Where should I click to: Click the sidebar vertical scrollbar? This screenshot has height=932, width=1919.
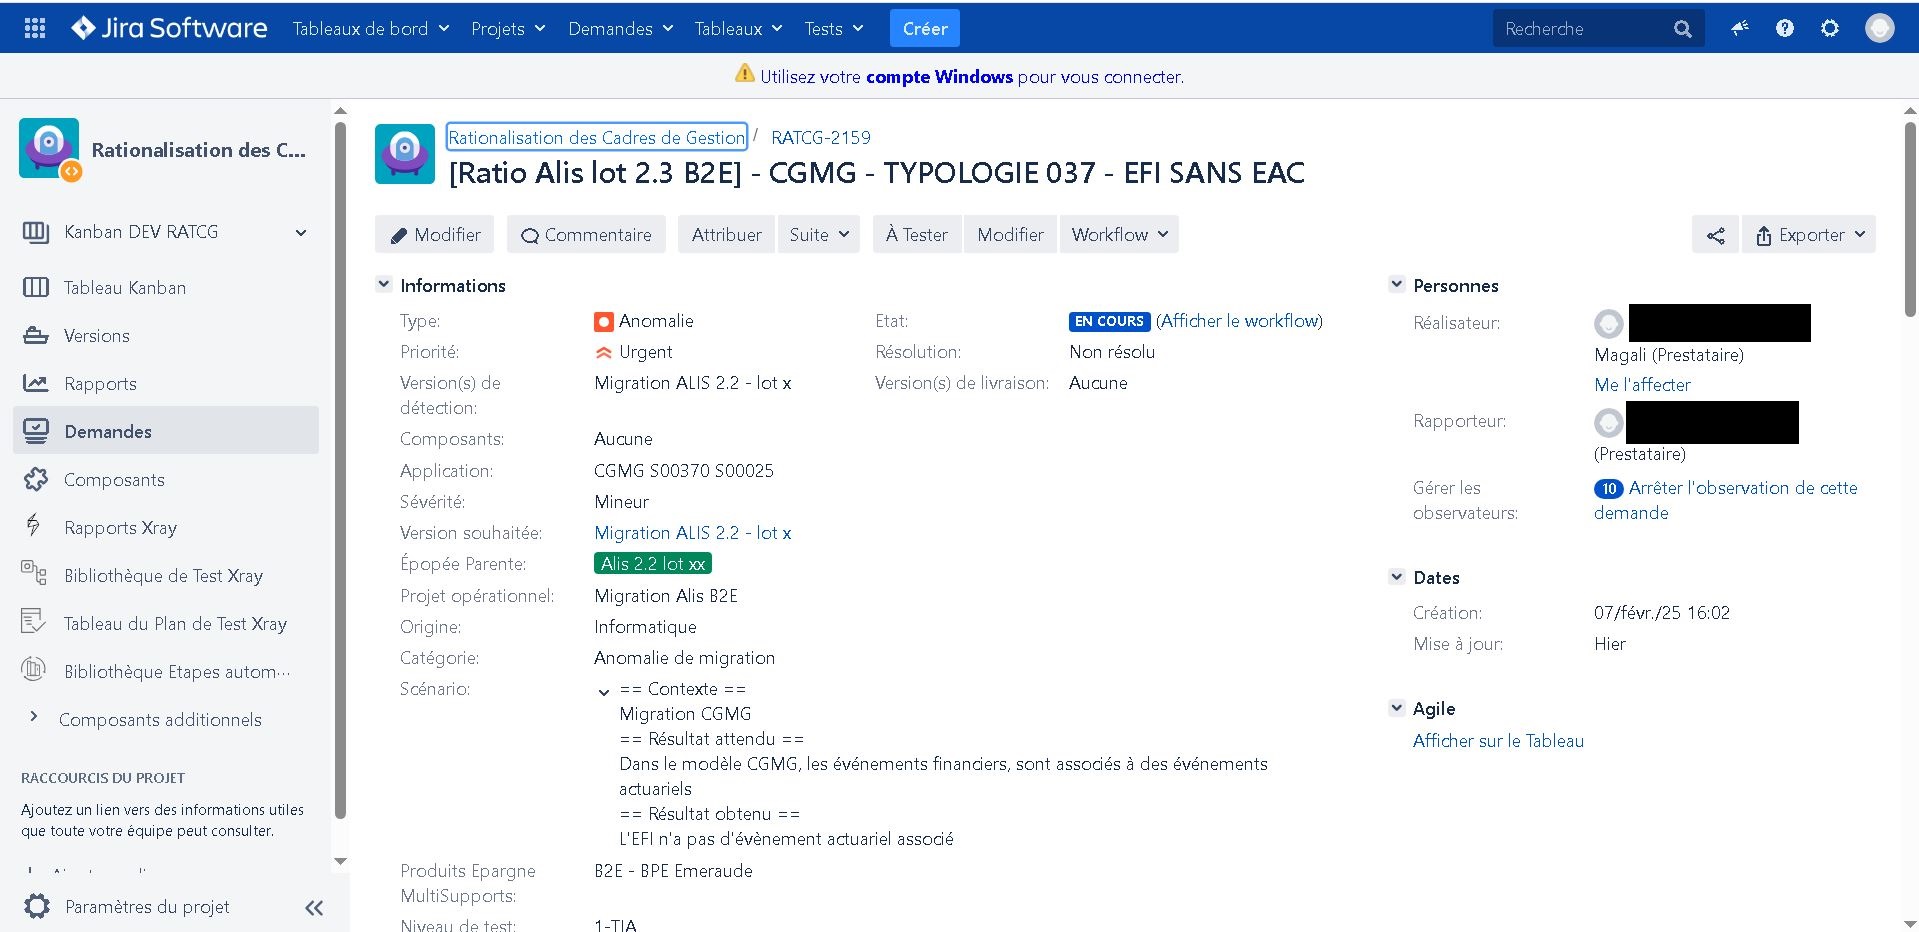tap(340, 470)
